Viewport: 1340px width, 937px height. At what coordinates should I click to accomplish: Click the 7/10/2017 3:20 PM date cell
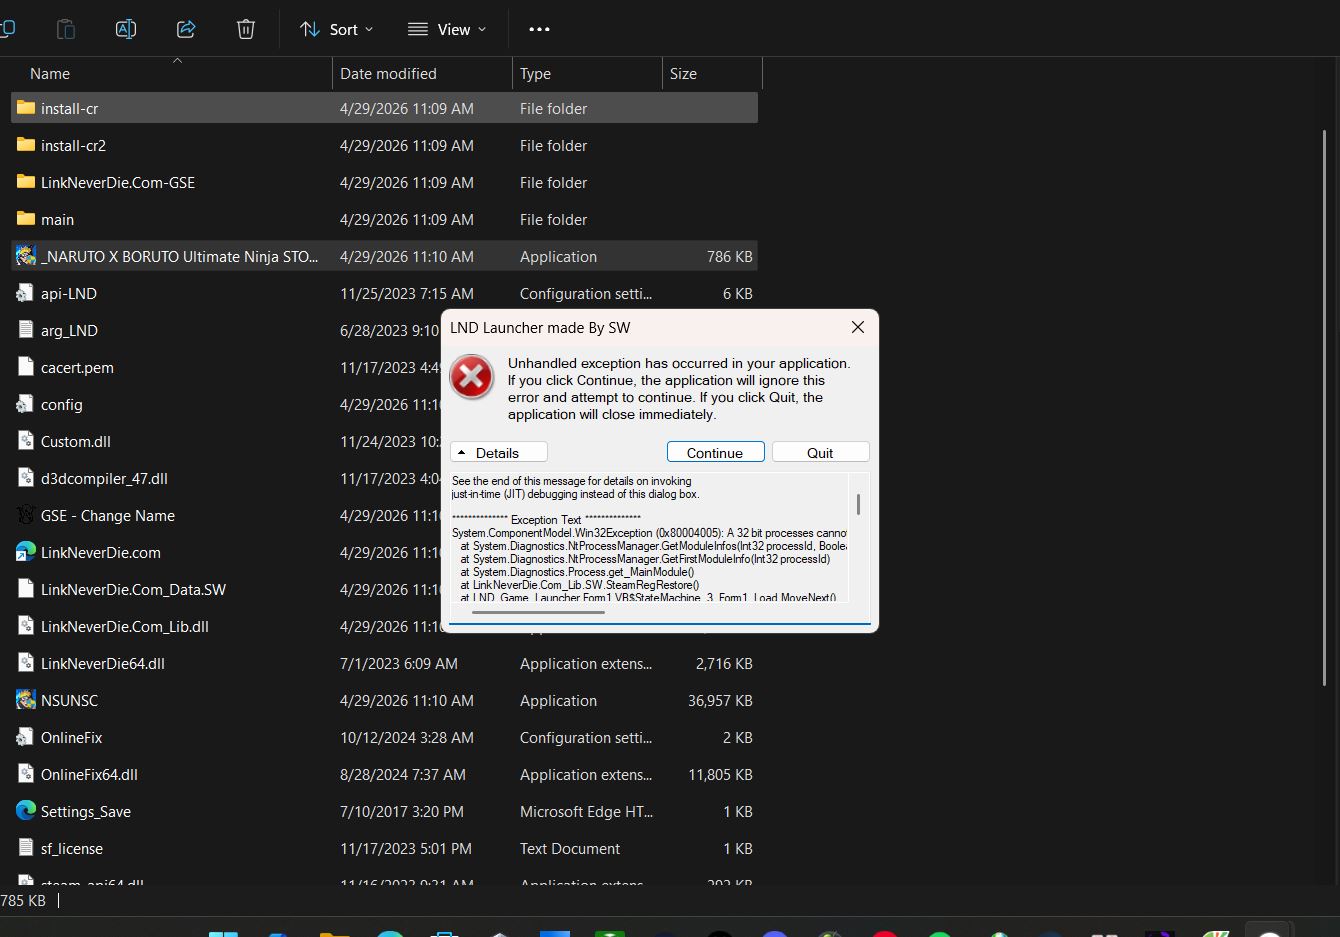click(x=402, y=811)
